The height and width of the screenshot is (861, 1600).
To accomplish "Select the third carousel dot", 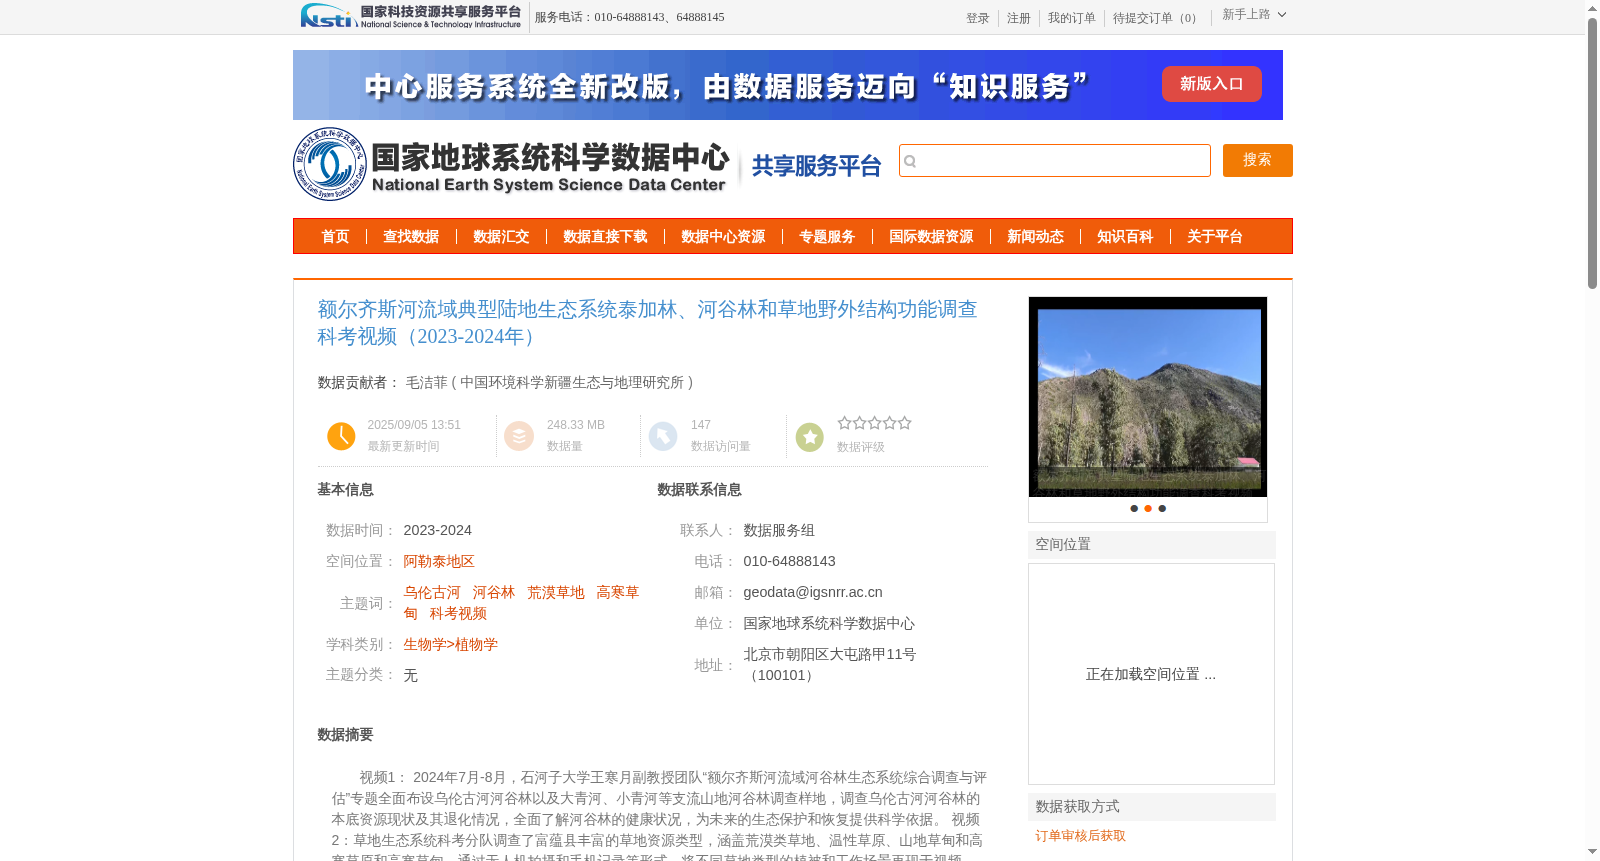I will pos(1162,508).
